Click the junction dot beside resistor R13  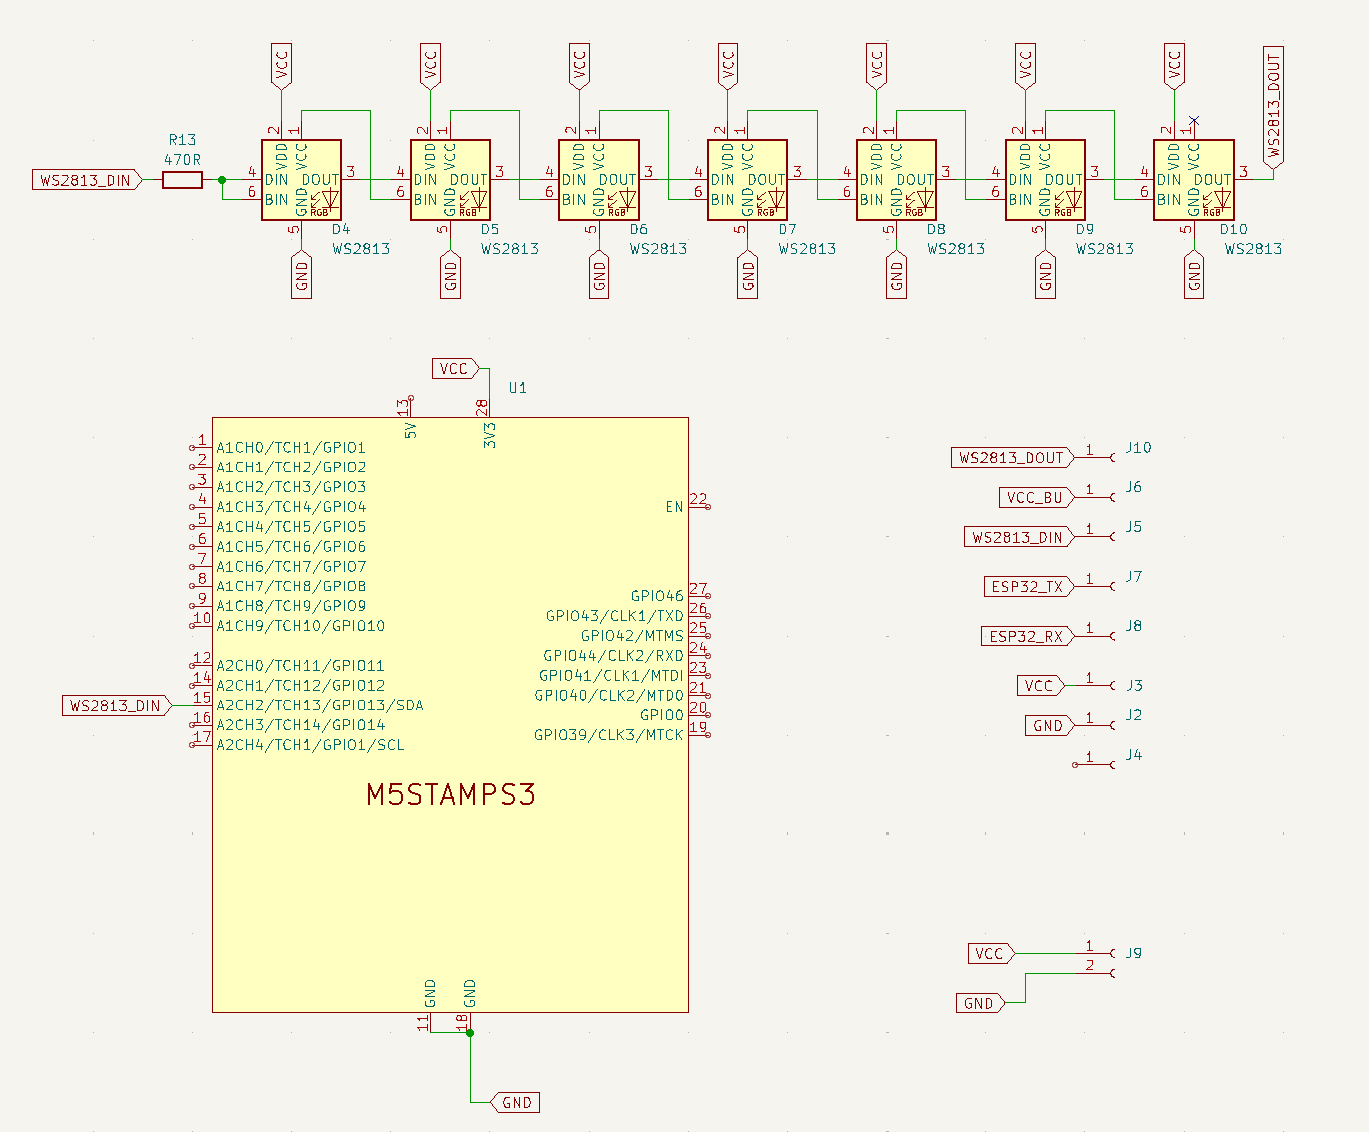[x=222, y=180]
